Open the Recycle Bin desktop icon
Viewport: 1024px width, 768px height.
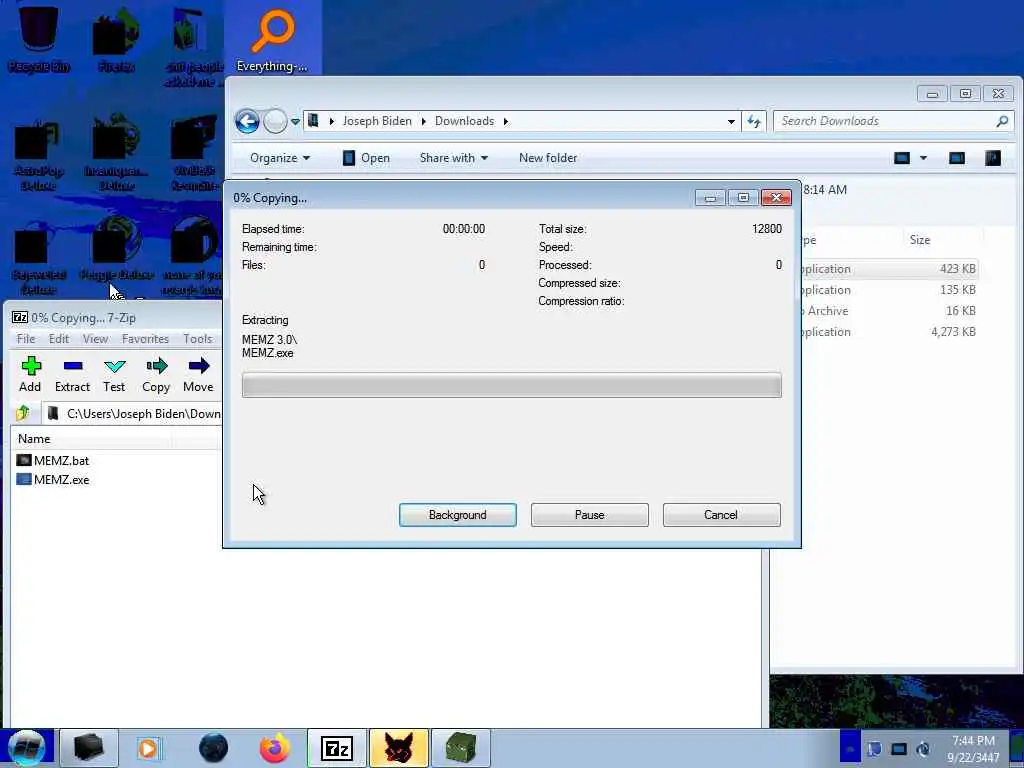(x=39, y=38)
